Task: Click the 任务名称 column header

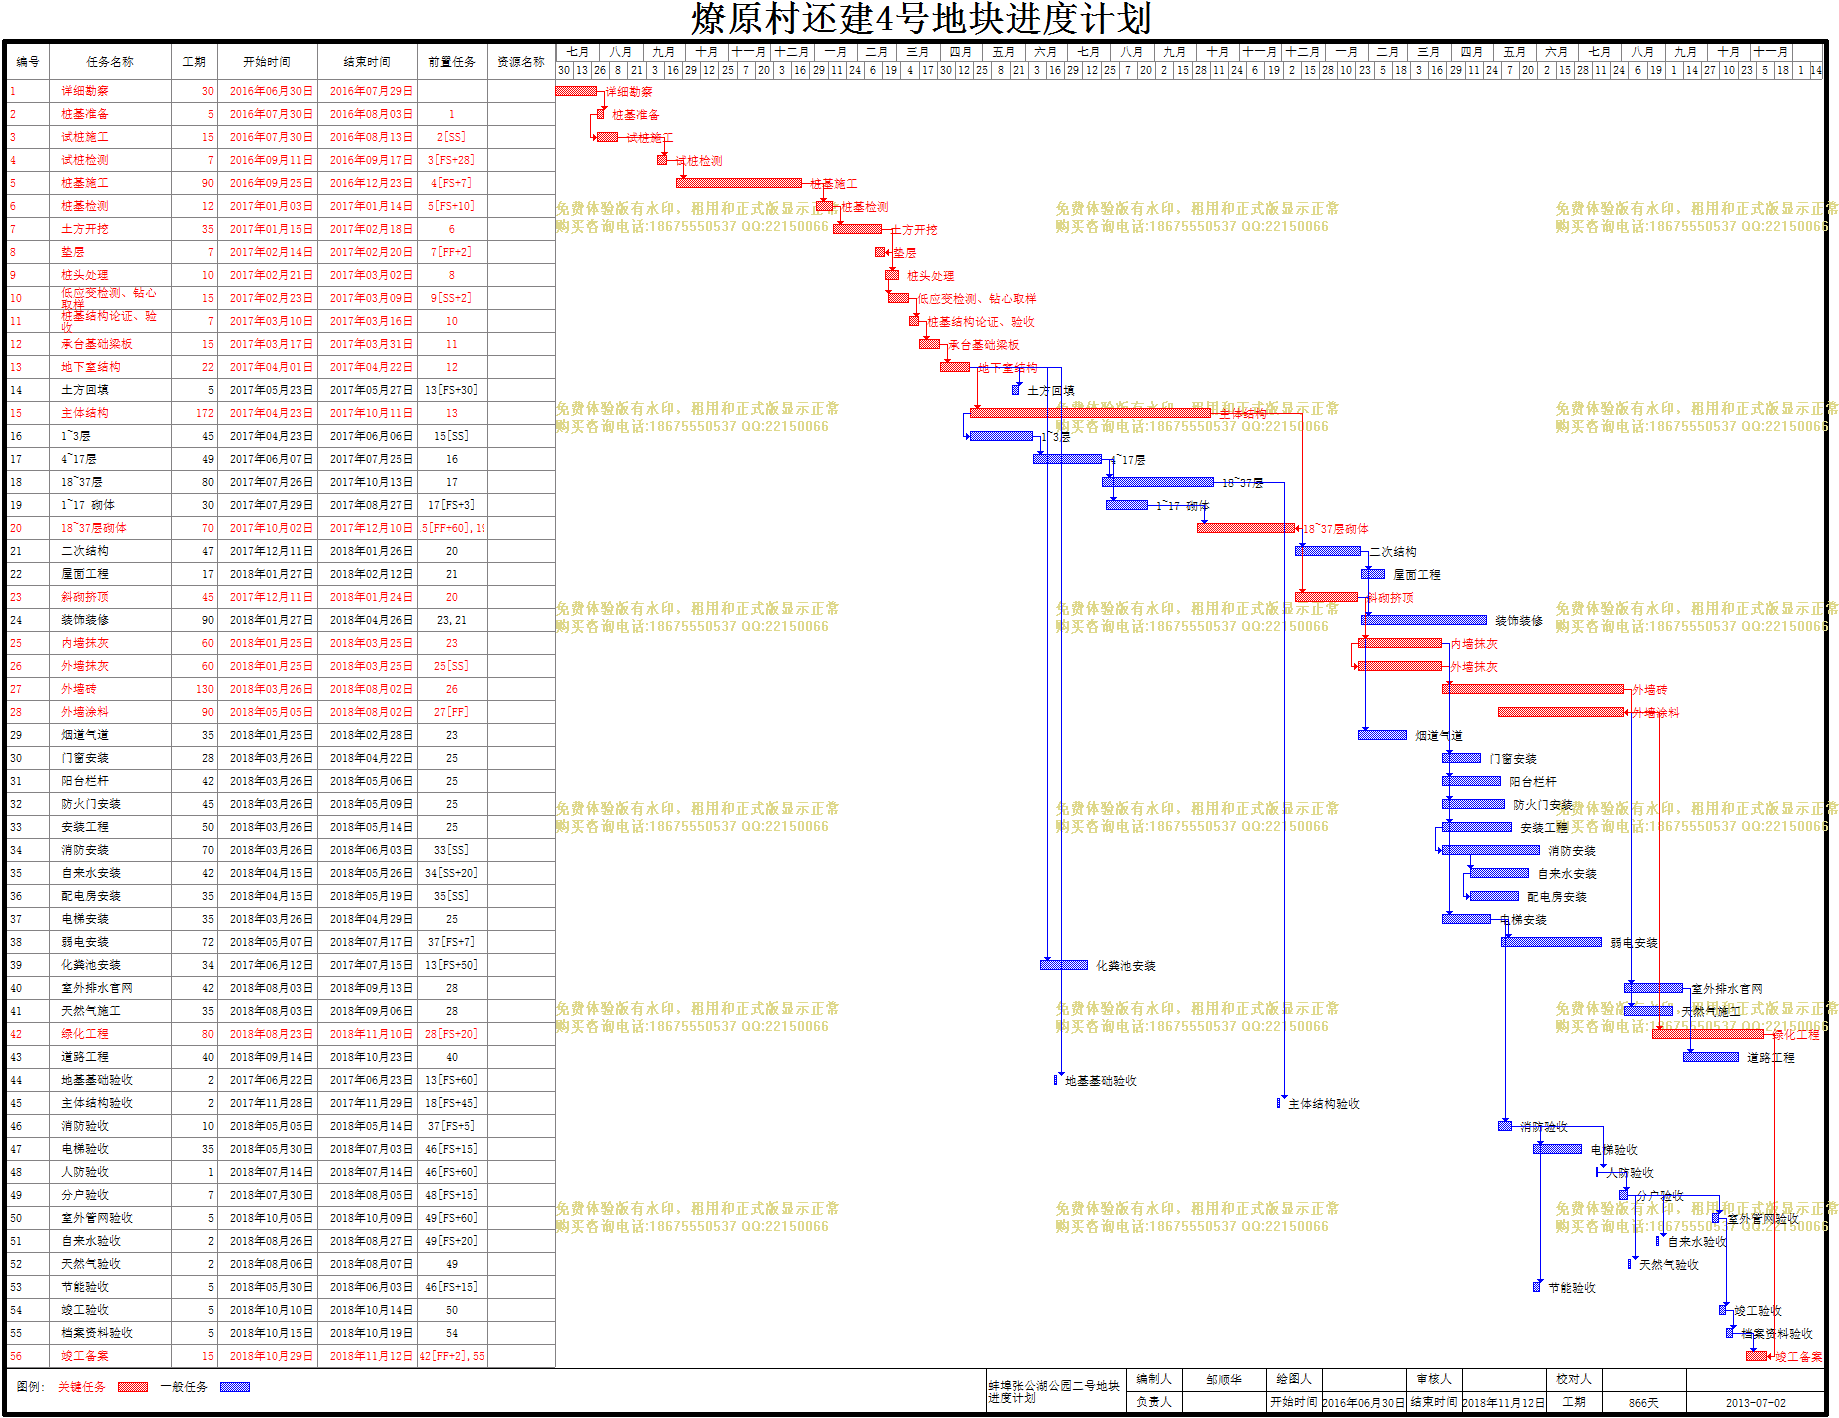Action: (110, 62)
